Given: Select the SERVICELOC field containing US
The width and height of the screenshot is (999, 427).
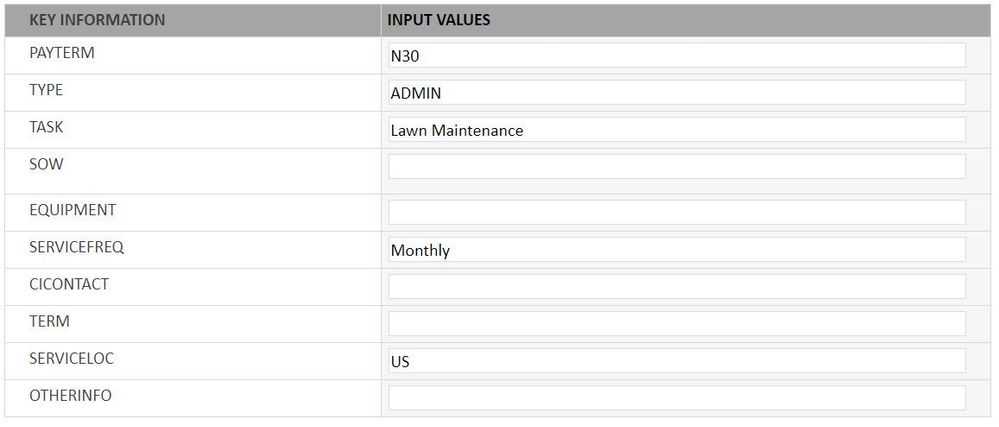Looking at the screenshot, I should click(676, 361).
